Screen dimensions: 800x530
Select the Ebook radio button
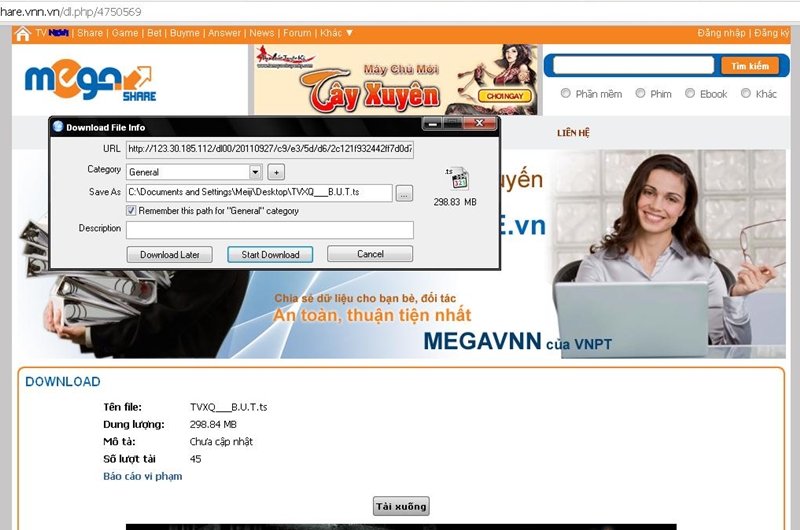tap(690, 93)
